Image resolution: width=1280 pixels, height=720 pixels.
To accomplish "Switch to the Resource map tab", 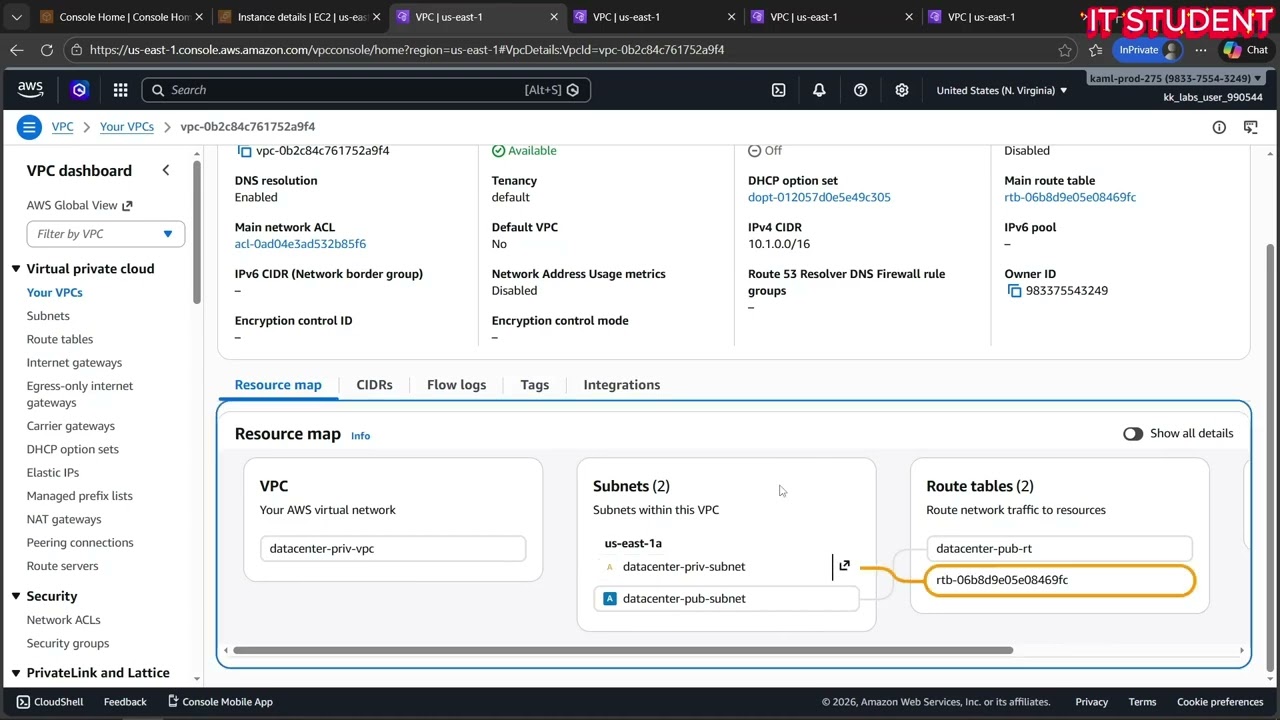I will coord(278,385).
